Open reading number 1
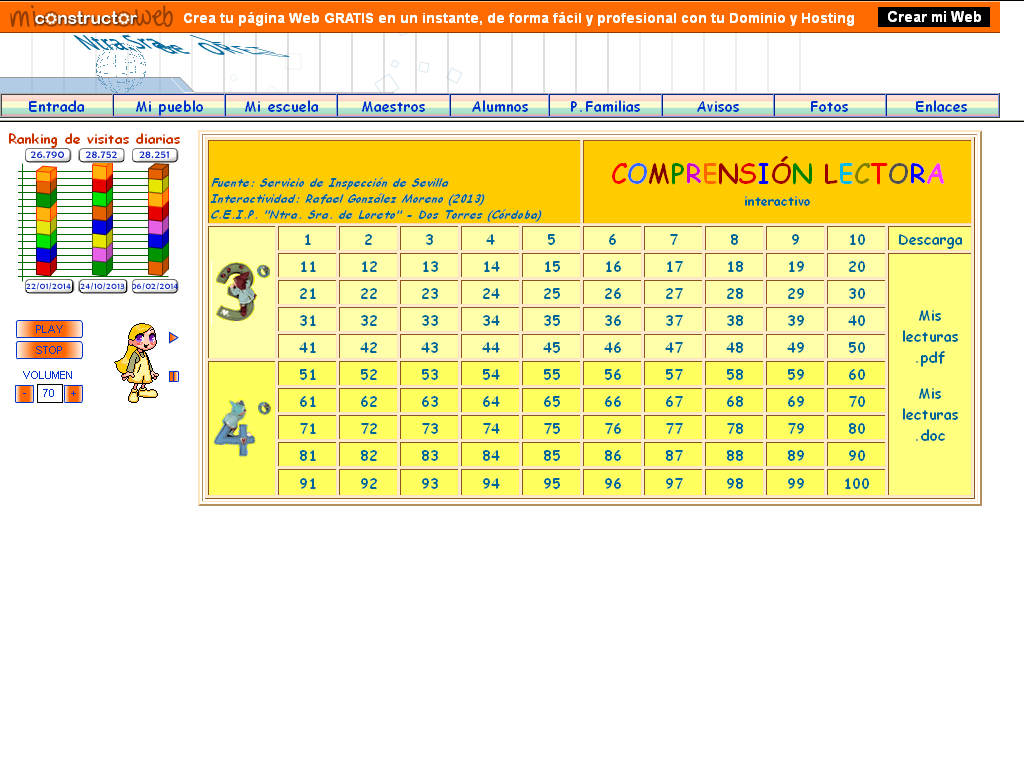The image size is (1024, 768). [308, 240]
